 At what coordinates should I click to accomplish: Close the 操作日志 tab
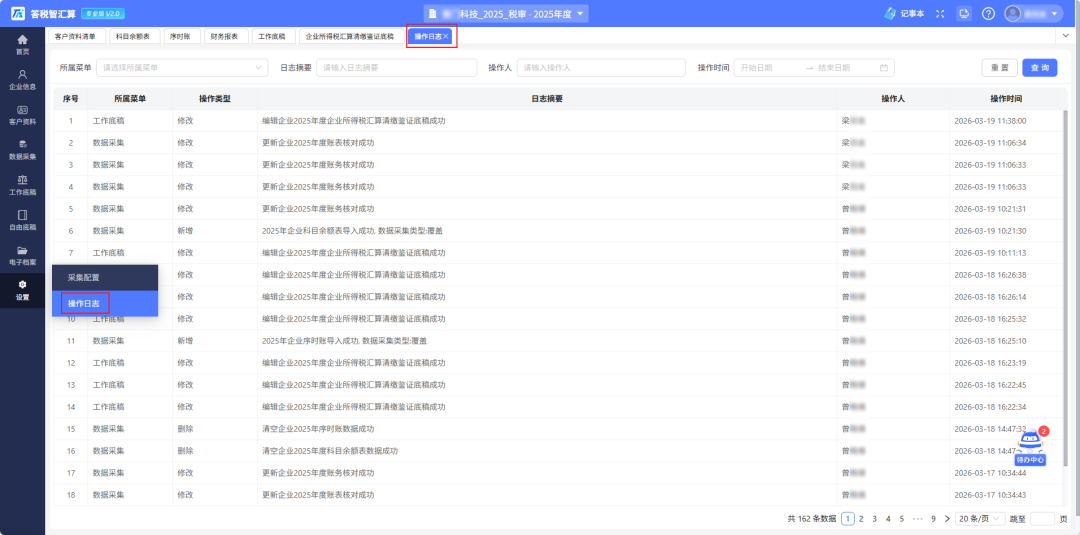446,36
